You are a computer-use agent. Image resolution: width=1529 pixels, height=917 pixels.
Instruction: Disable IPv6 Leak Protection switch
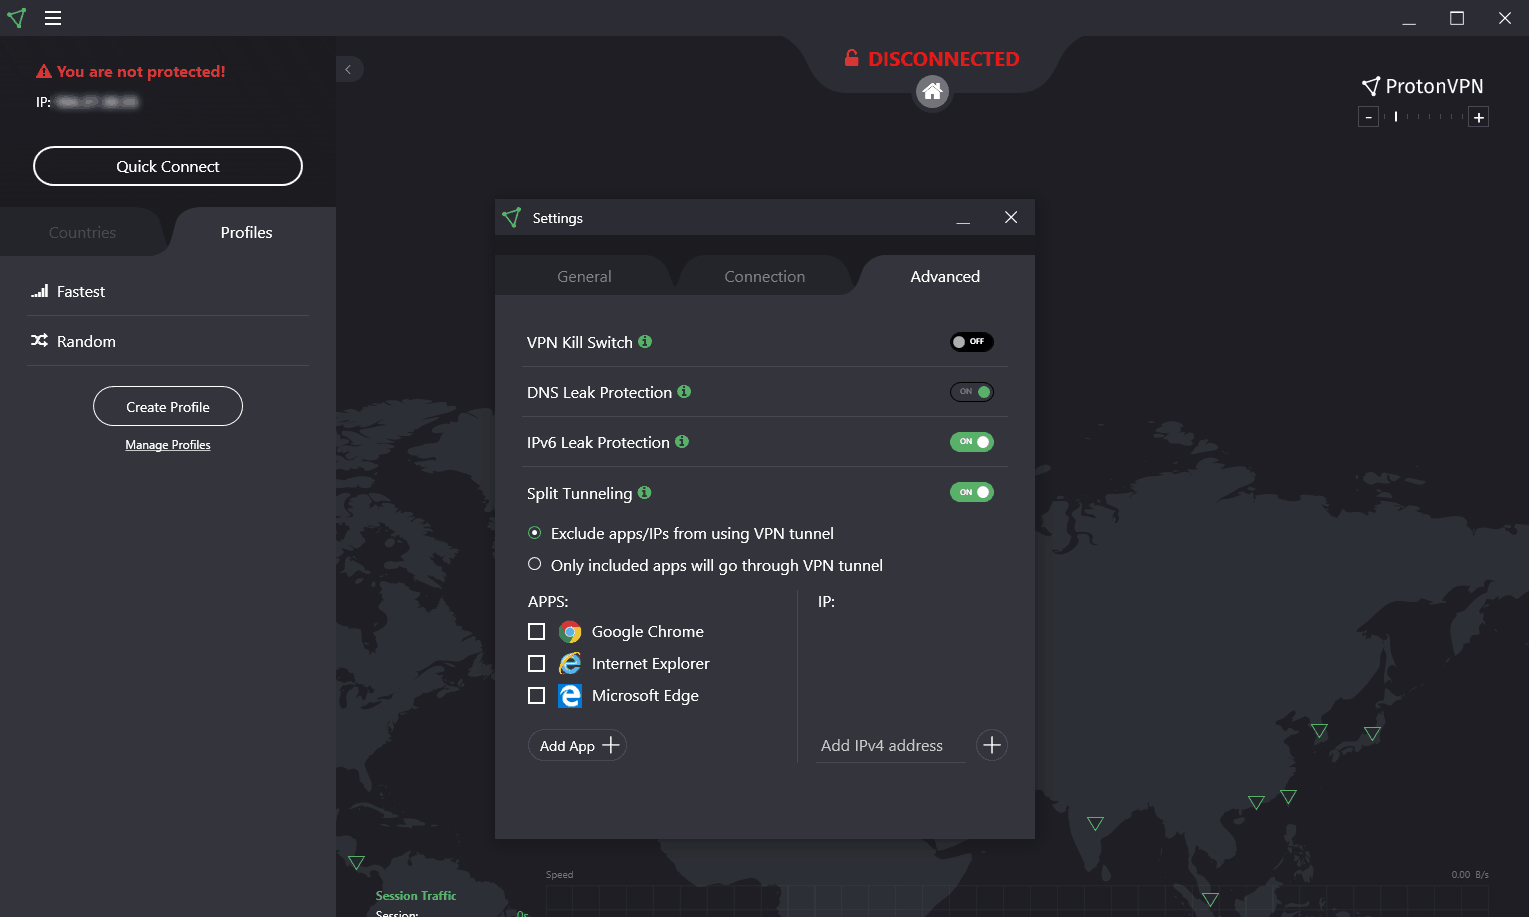point(971,442)
